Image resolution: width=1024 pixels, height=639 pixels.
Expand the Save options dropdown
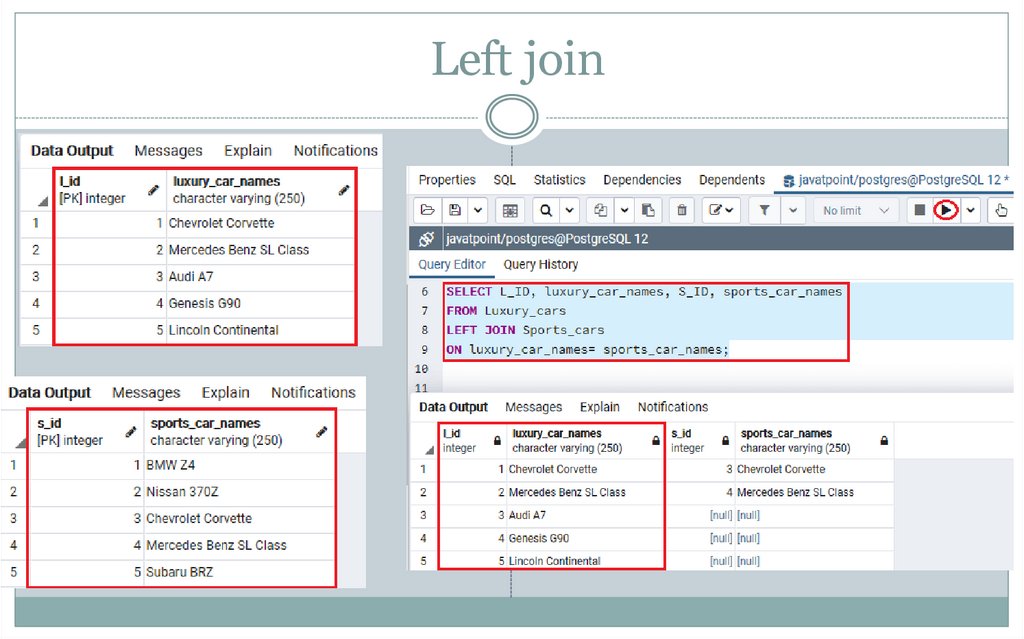(476, 210)
